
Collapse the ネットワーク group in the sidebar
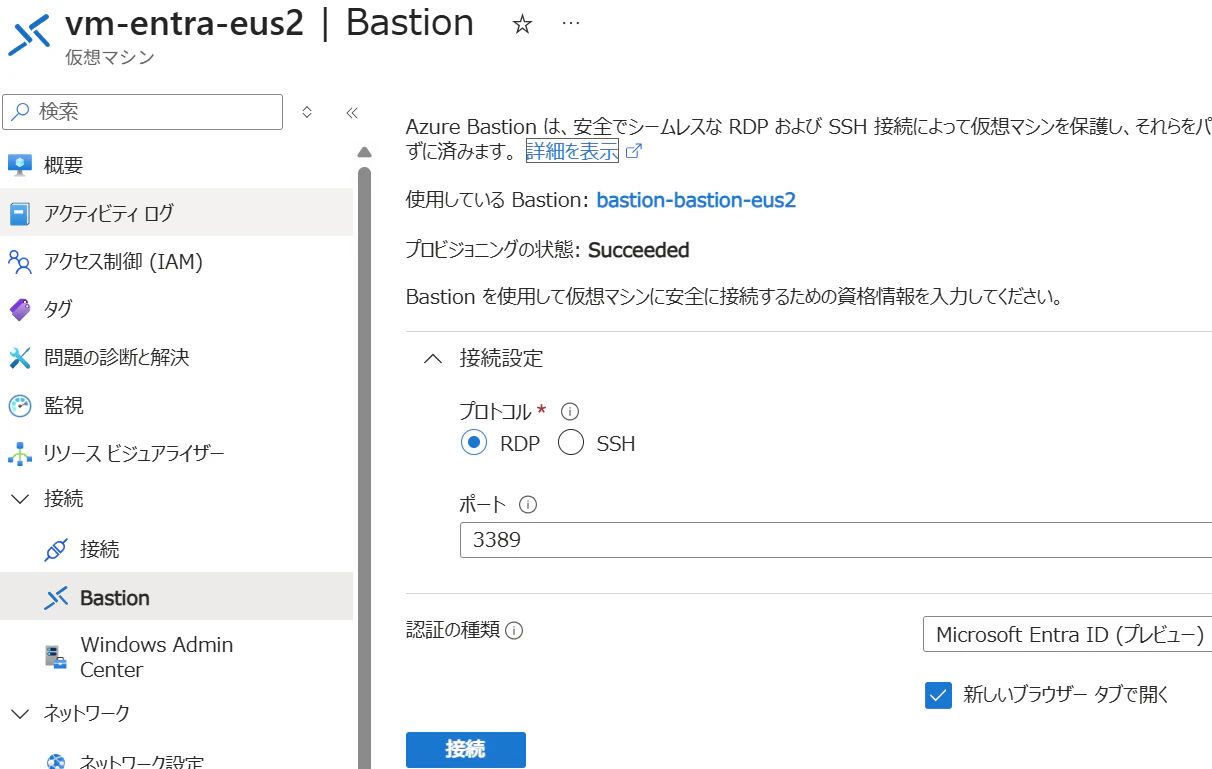click(20, 713)
